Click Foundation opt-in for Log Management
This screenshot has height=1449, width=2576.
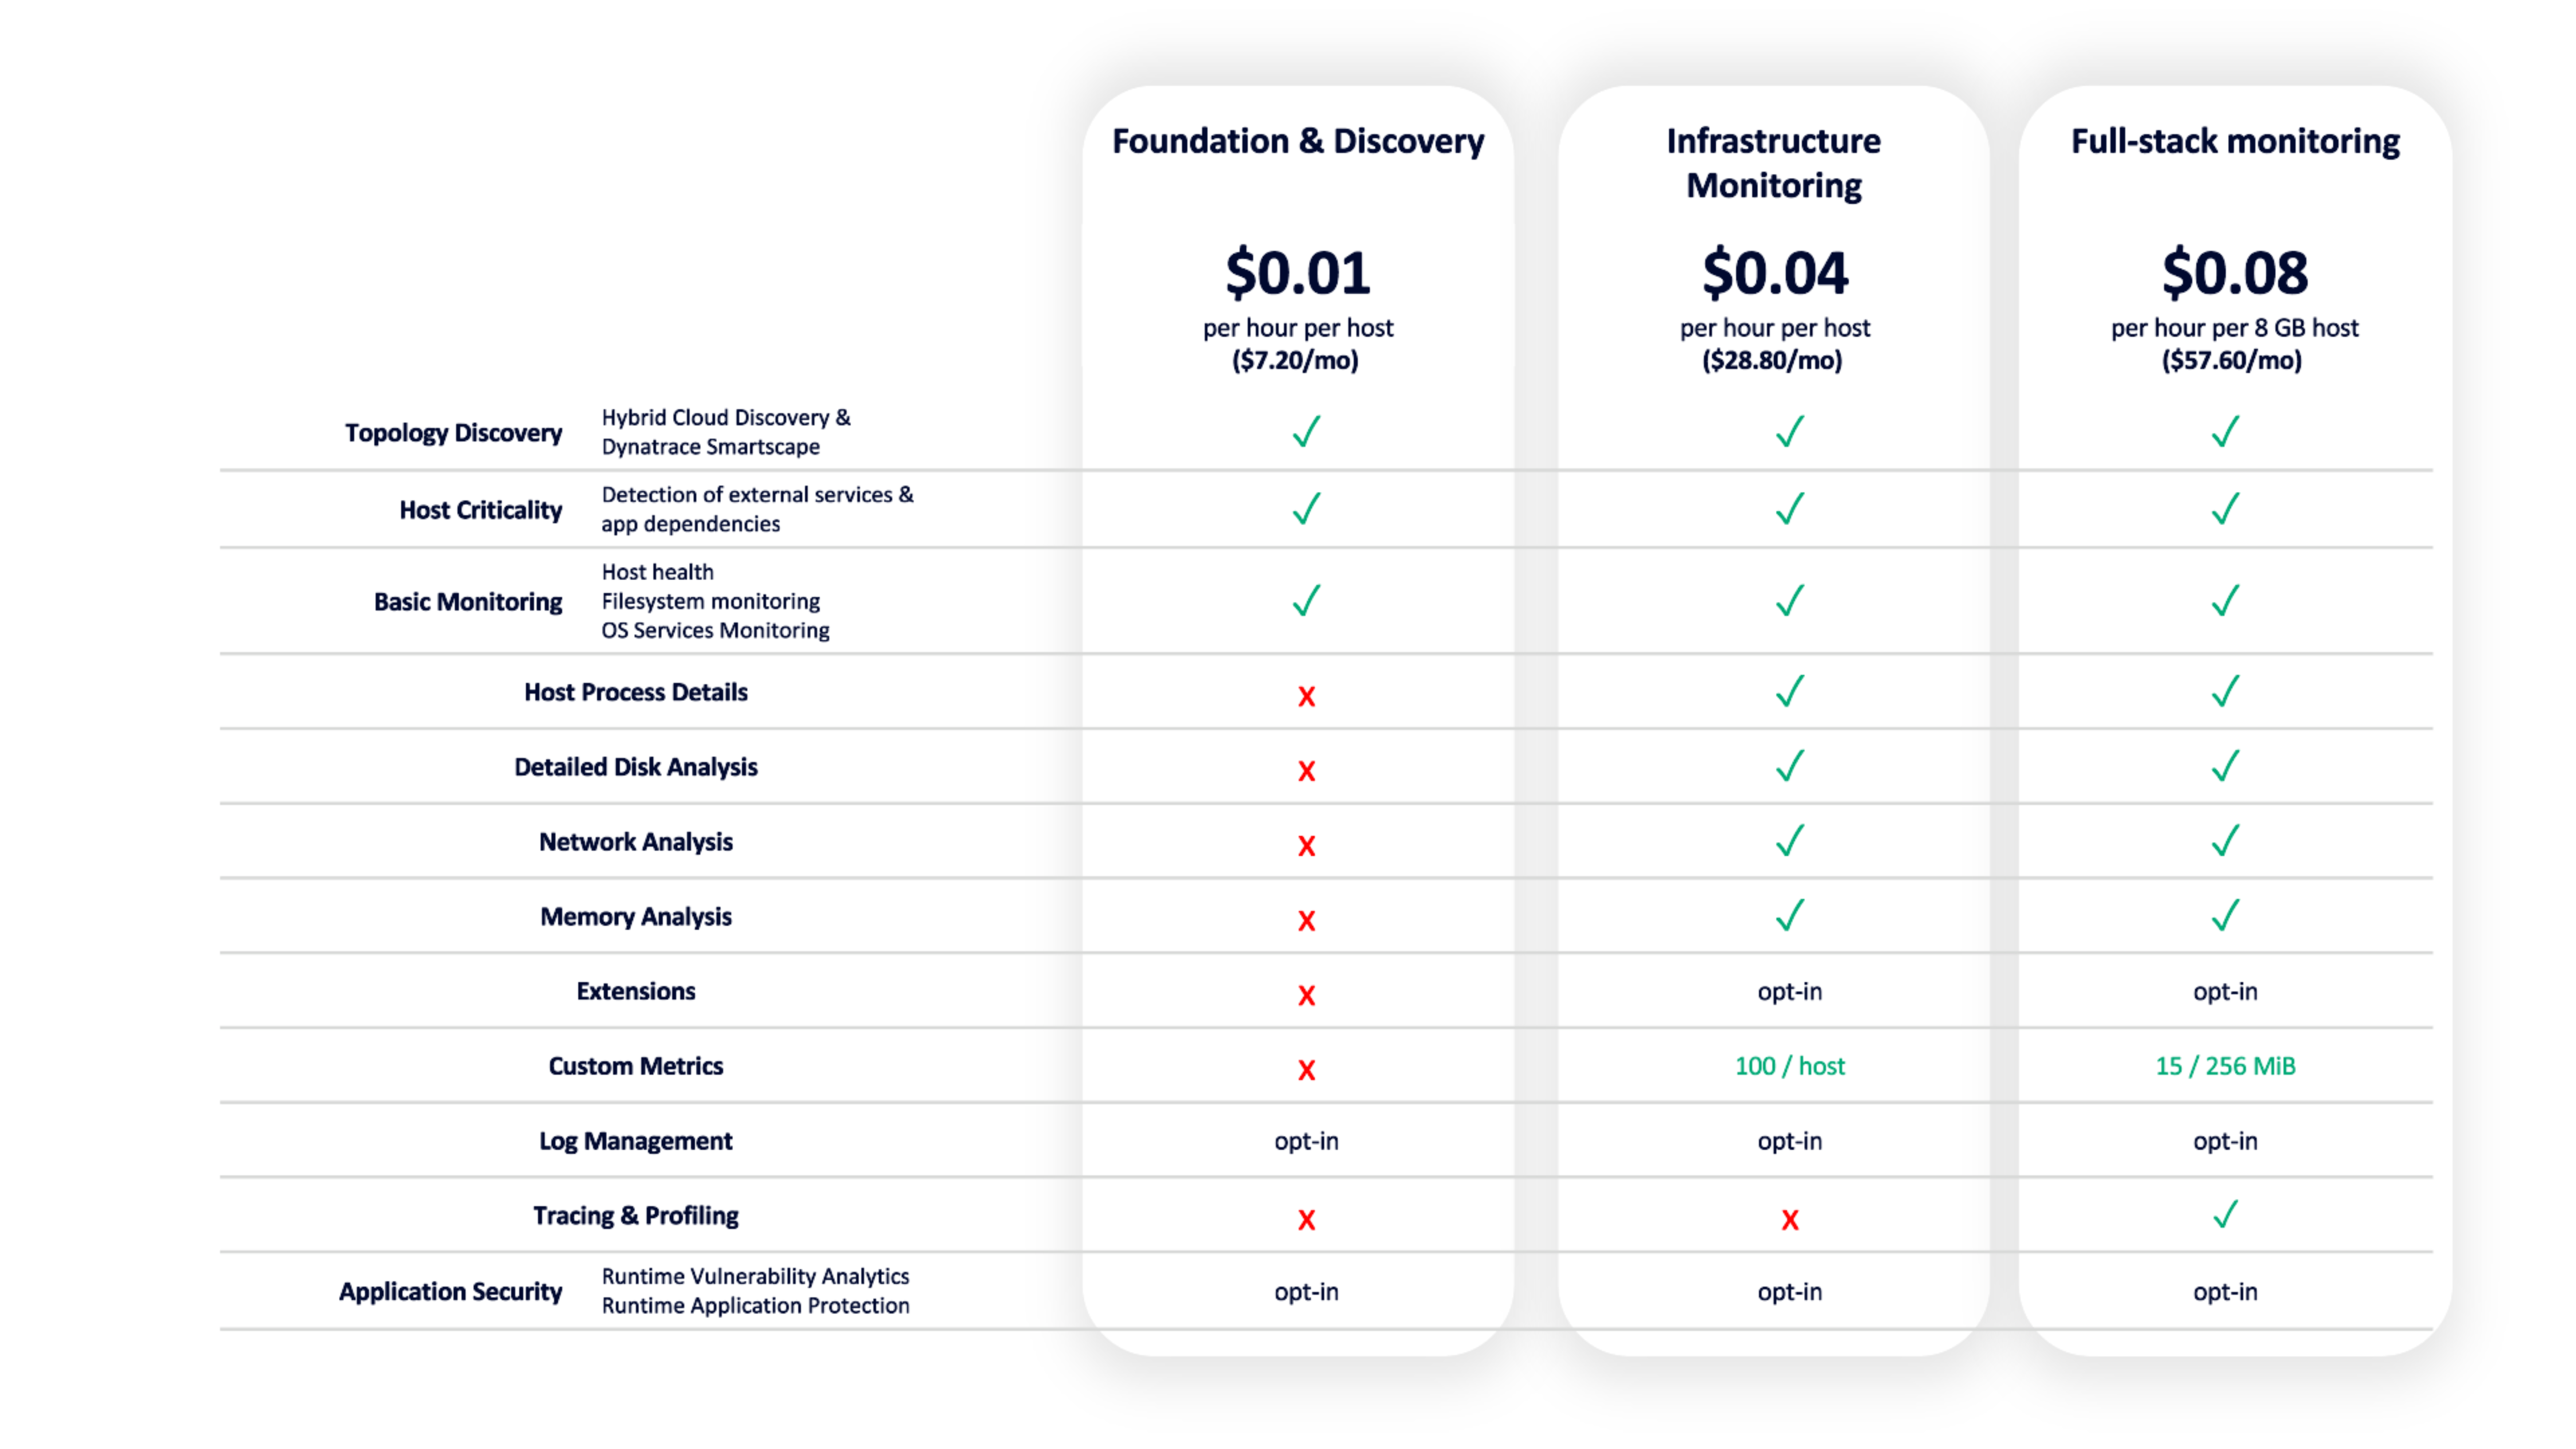coord(1306,1141)
